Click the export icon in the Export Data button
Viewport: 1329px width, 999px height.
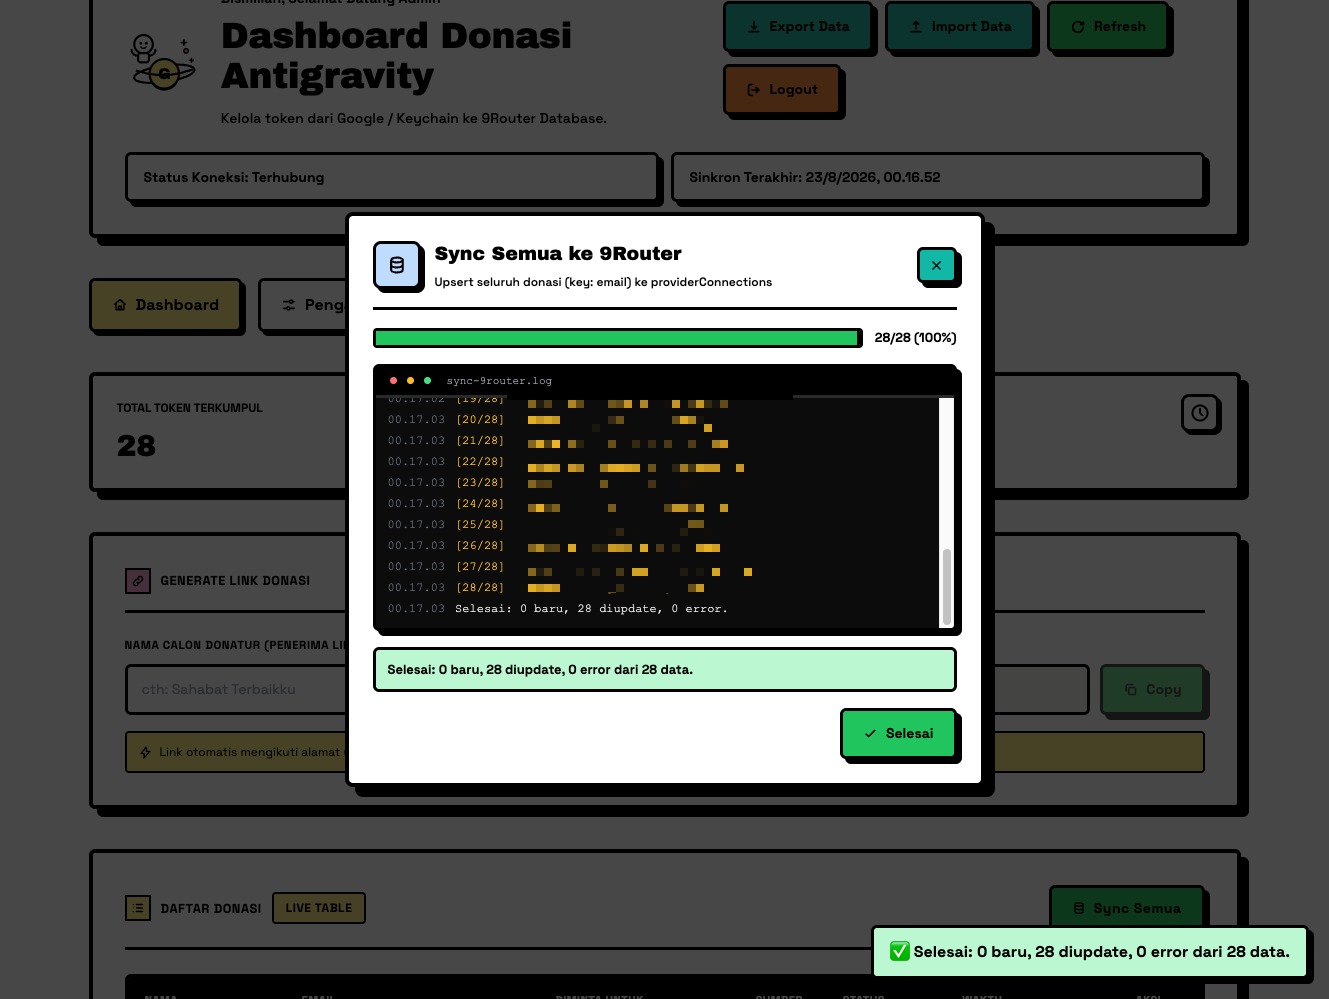tap(754, 27)
